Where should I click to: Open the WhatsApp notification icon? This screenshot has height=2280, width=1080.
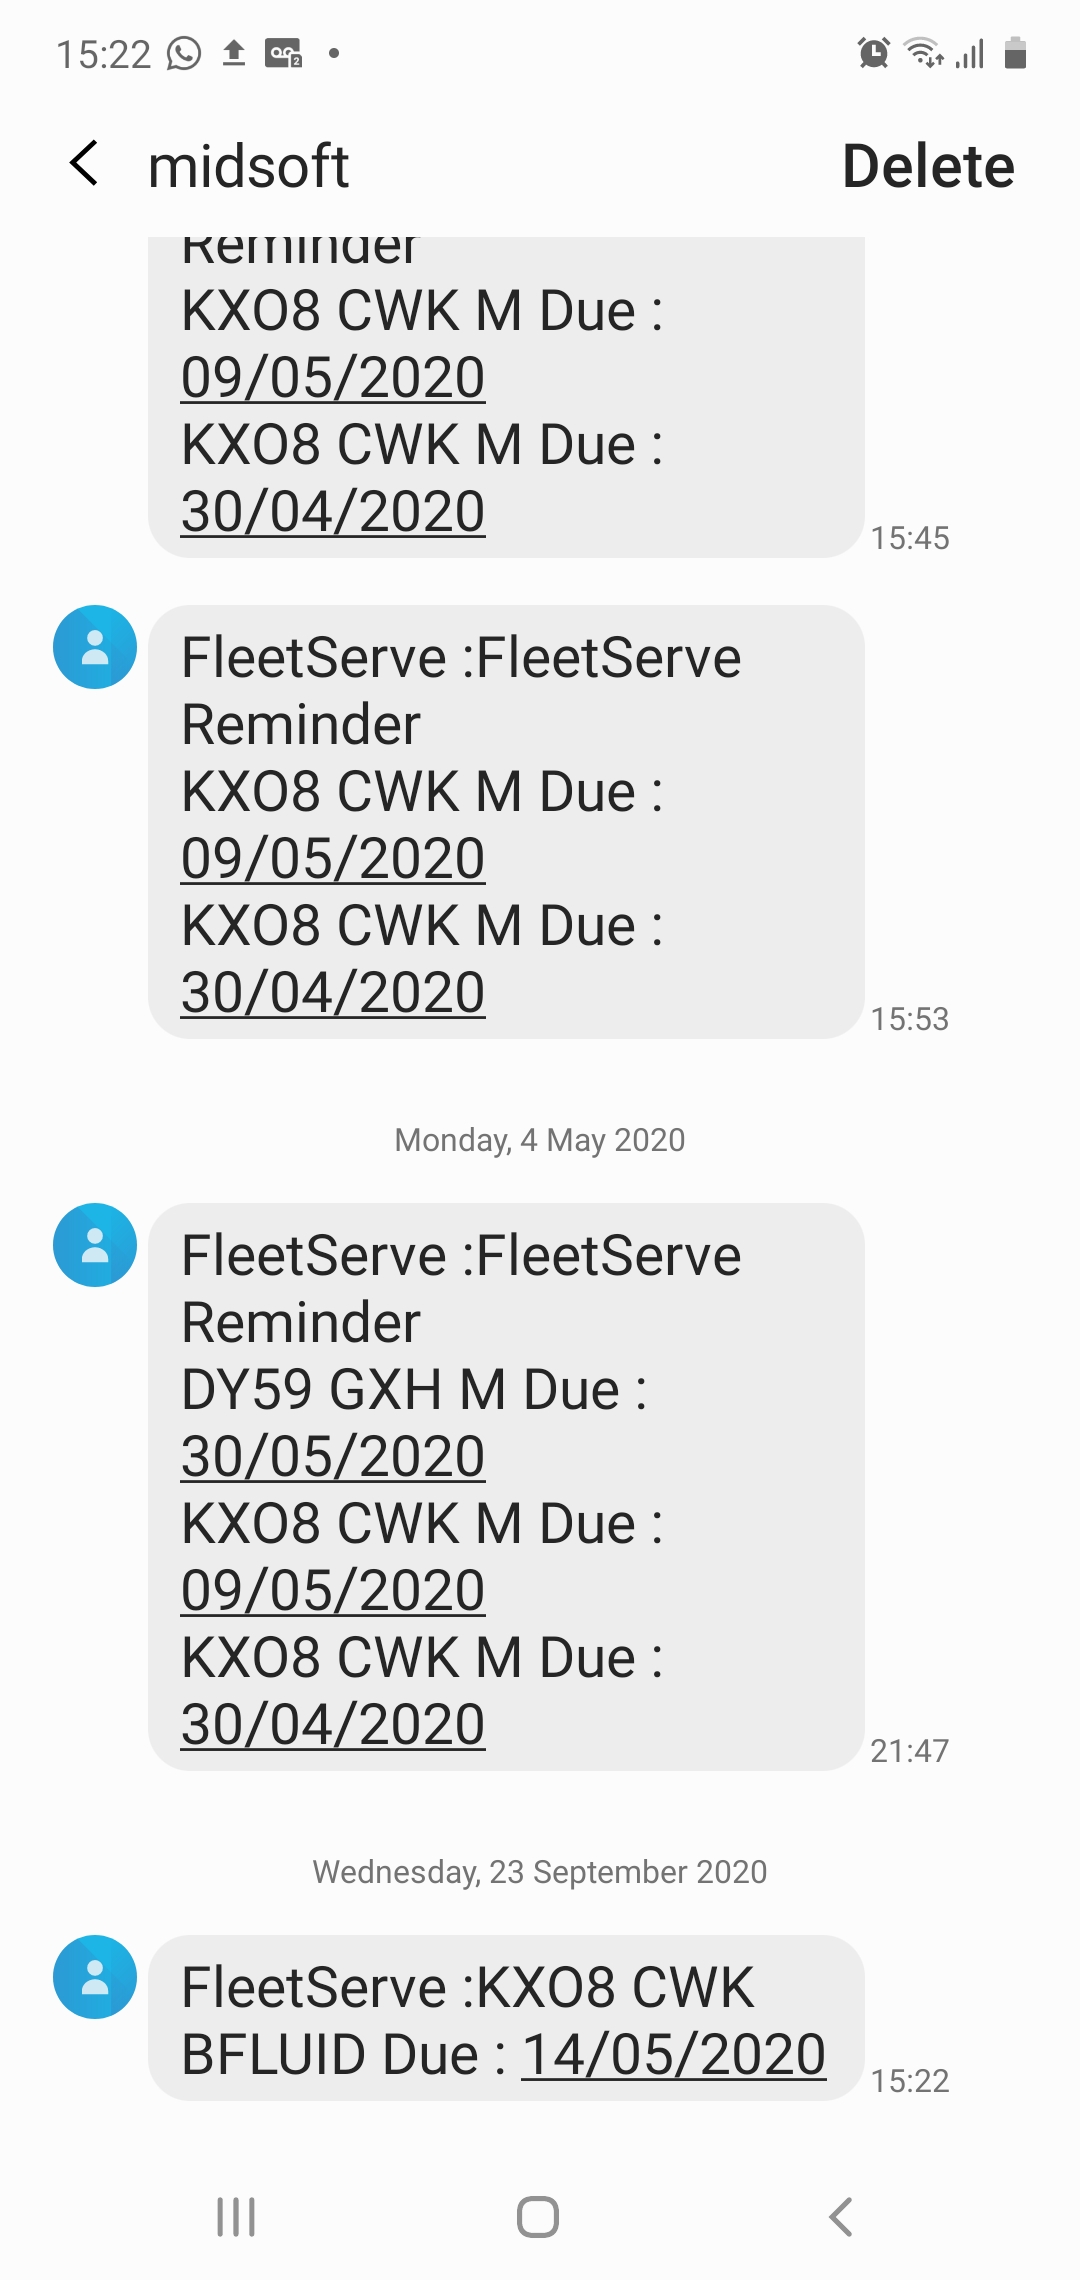tap(183, 55)
